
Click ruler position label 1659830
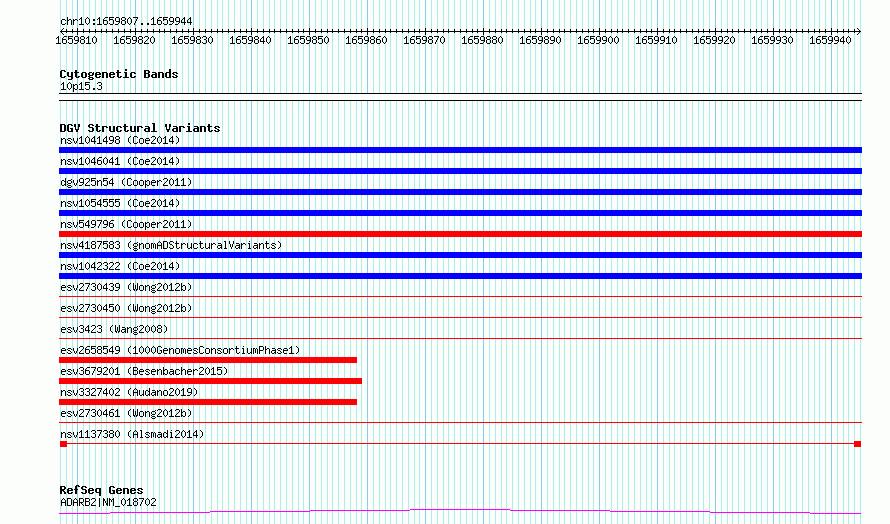[192, 40]
